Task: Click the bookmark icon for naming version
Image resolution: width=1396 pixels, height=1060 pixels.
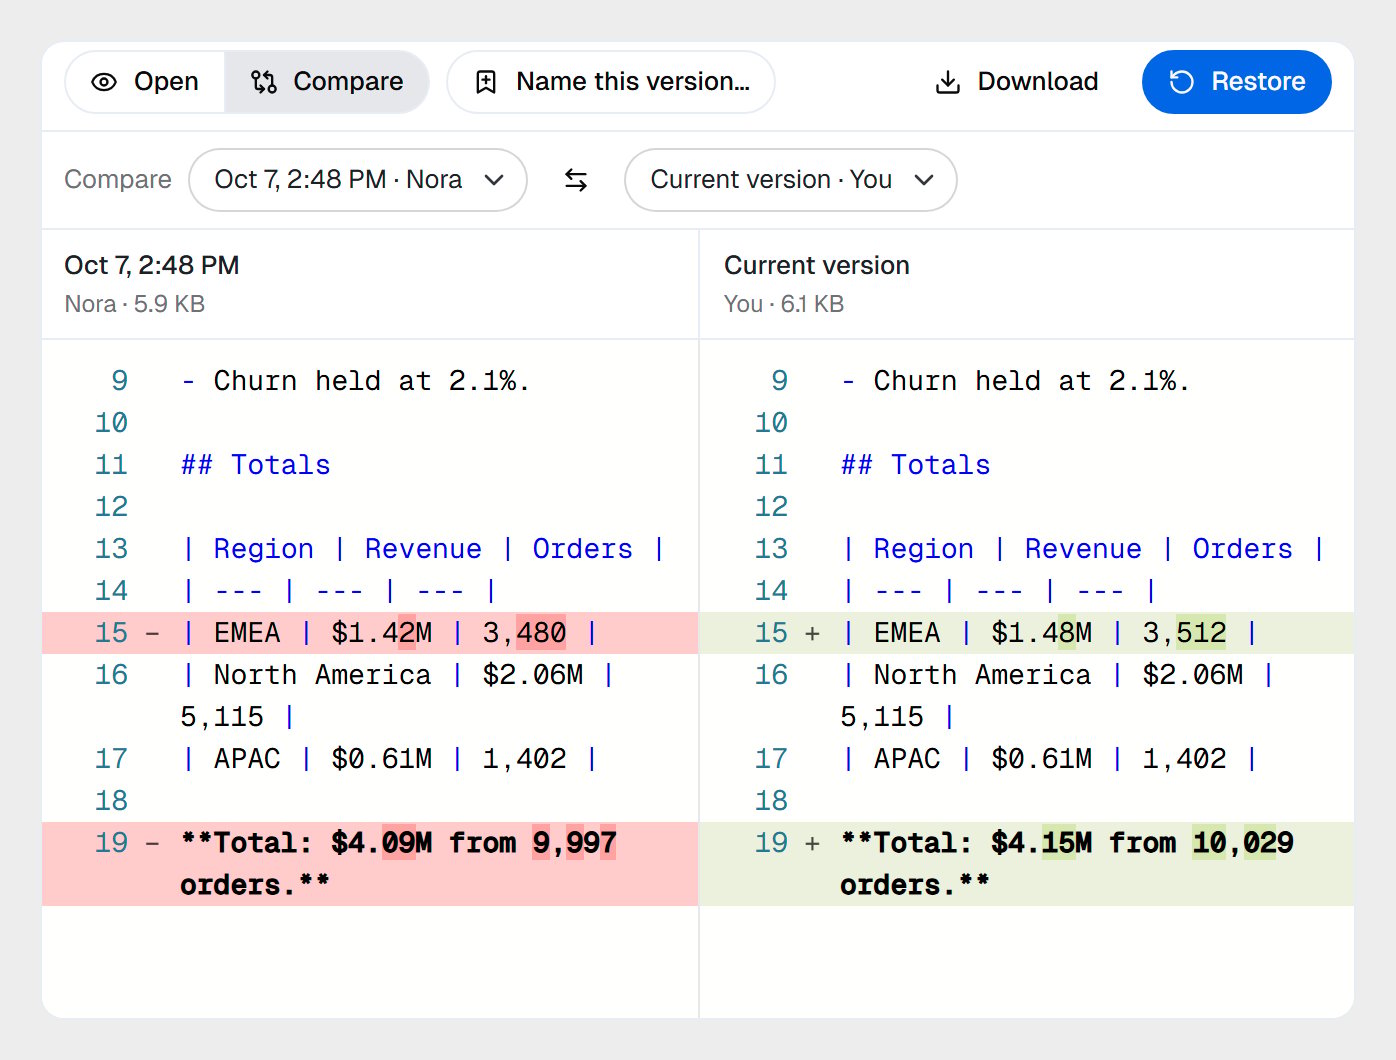Action: (486, 82)
